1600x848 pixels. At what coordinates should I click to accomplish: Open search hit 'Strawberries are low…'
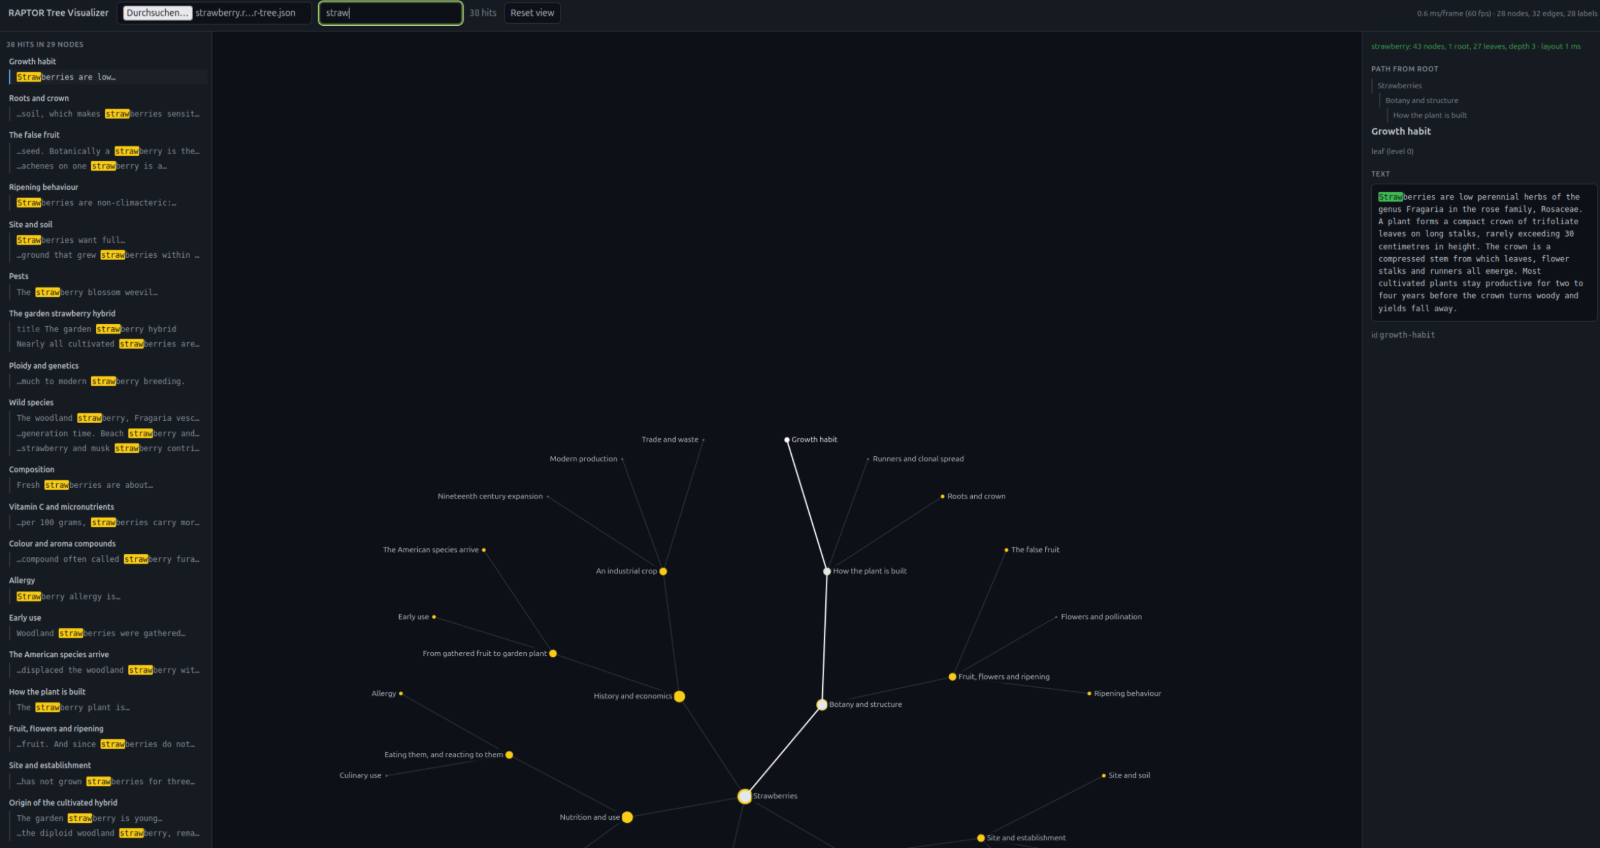pos(109,77)
